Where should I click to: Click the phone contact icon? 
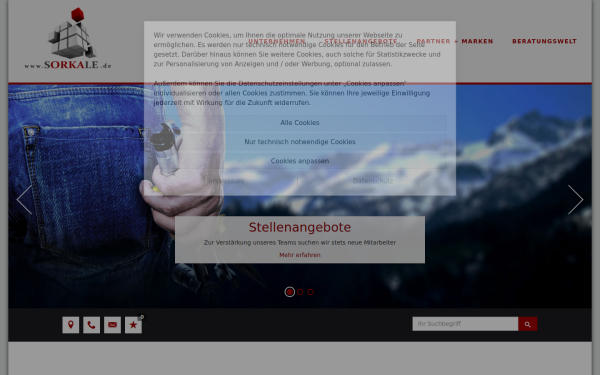[91, 325]
